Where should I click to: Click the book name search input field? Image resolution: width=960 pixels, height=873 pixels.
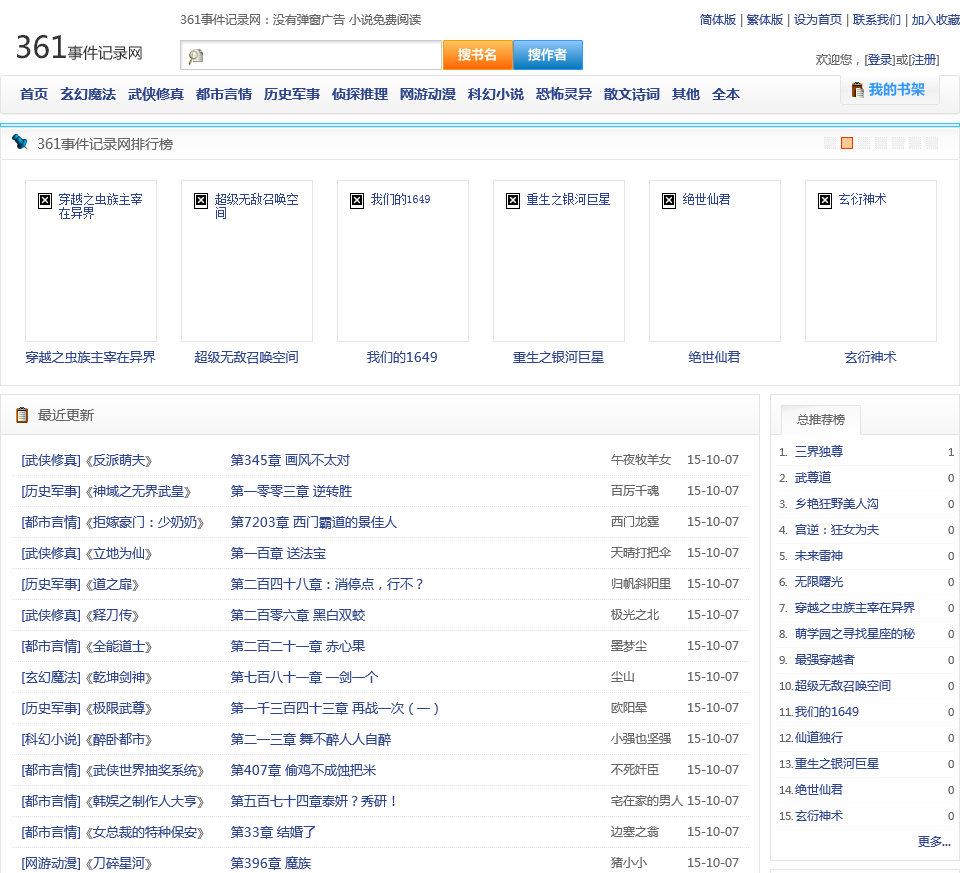point(311,55)
